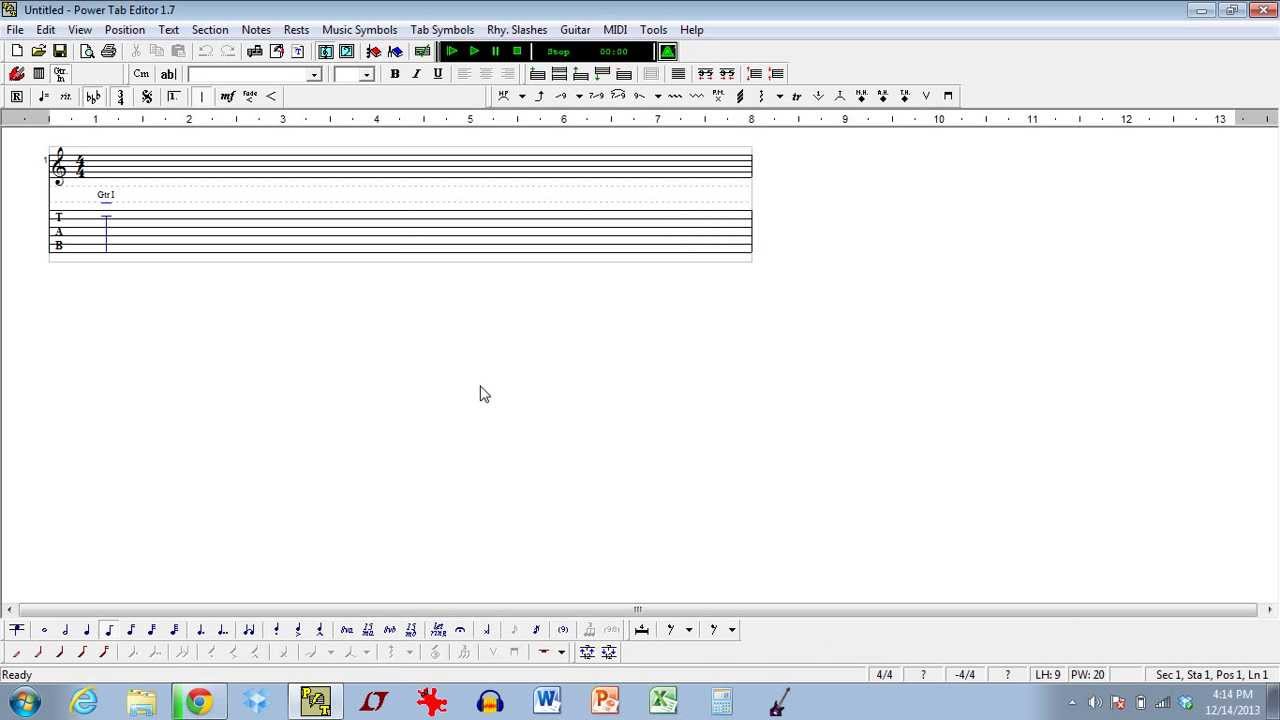Toggle the dotted note option

point(201,630)
